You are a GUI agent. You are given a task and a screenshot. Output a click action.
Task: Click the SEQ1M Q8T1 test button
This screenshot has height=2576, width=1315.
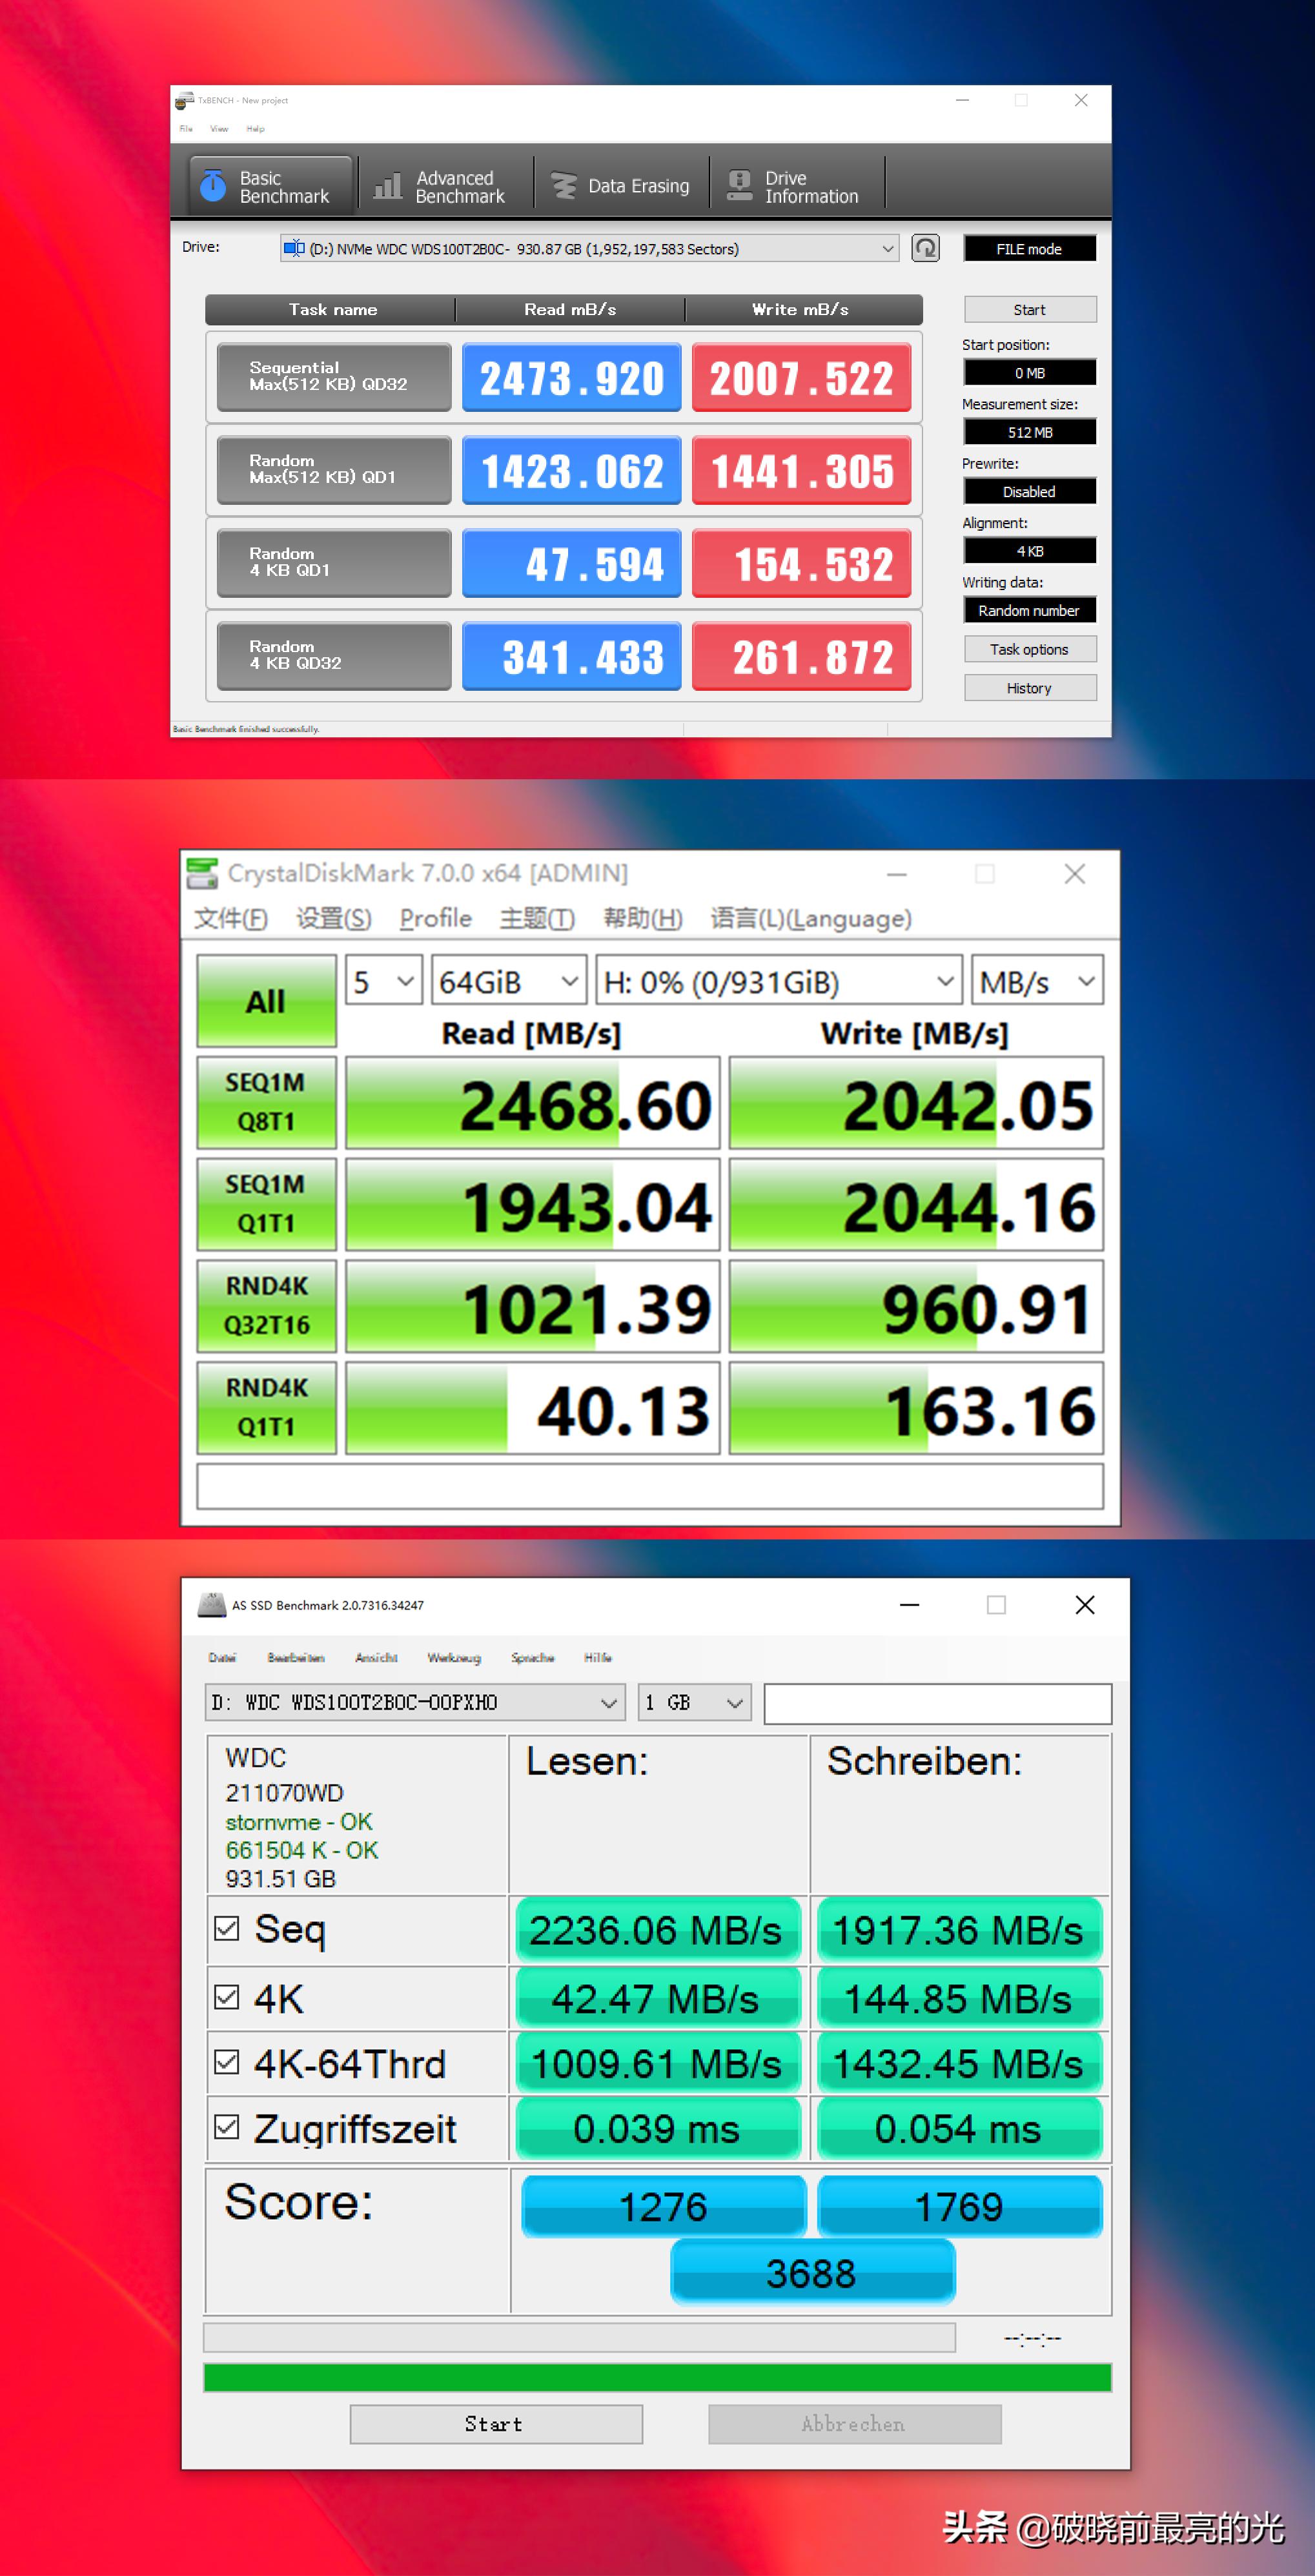(266, 1102)
